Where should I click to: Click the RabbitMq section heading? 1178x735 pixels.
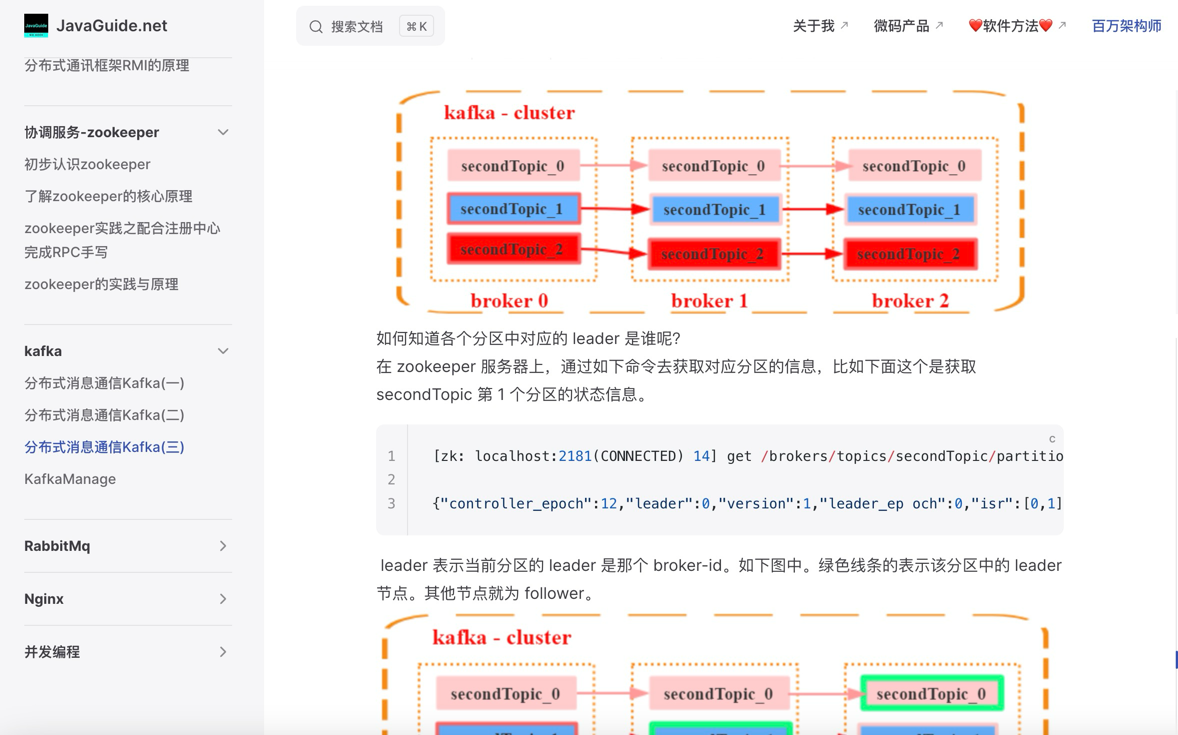click(x=57, y=546)
